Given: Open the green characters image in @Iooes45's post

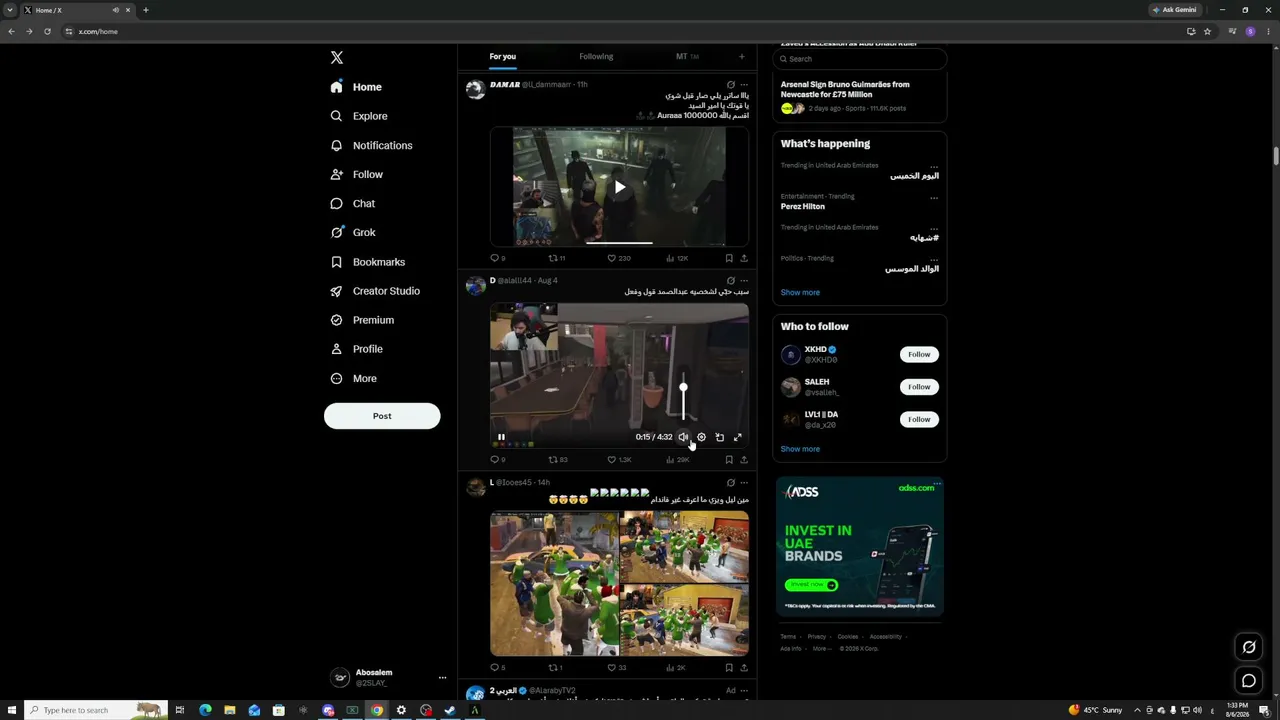Looking at the screenshot, I should coord(555,583).
